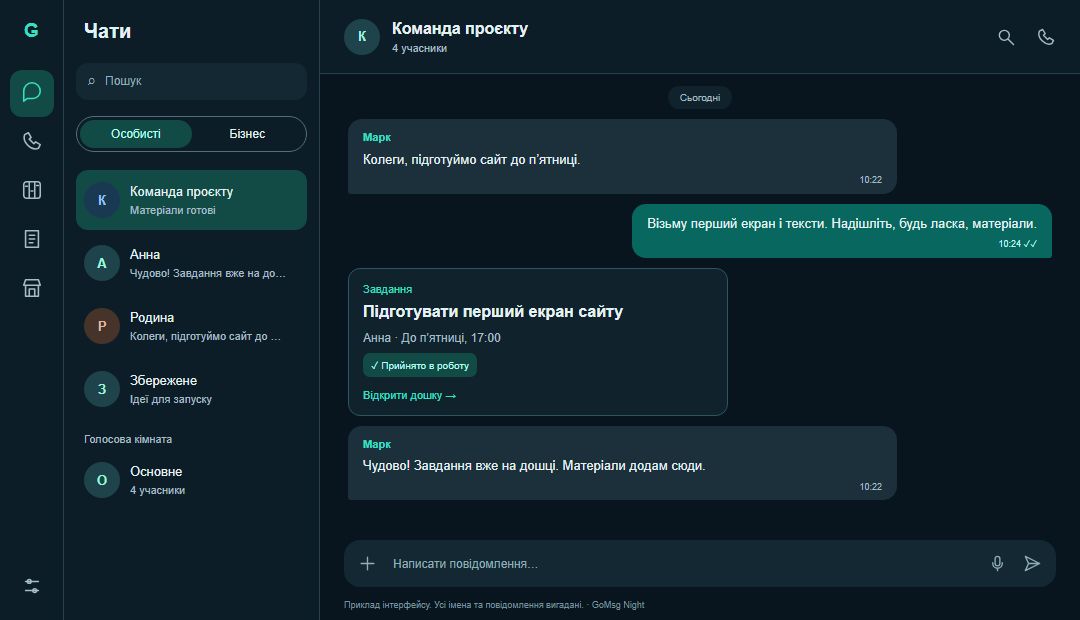Click the Завдання label on the task card
The height and width of the screenshot is (620, 1080).
[x=387, y=289]
